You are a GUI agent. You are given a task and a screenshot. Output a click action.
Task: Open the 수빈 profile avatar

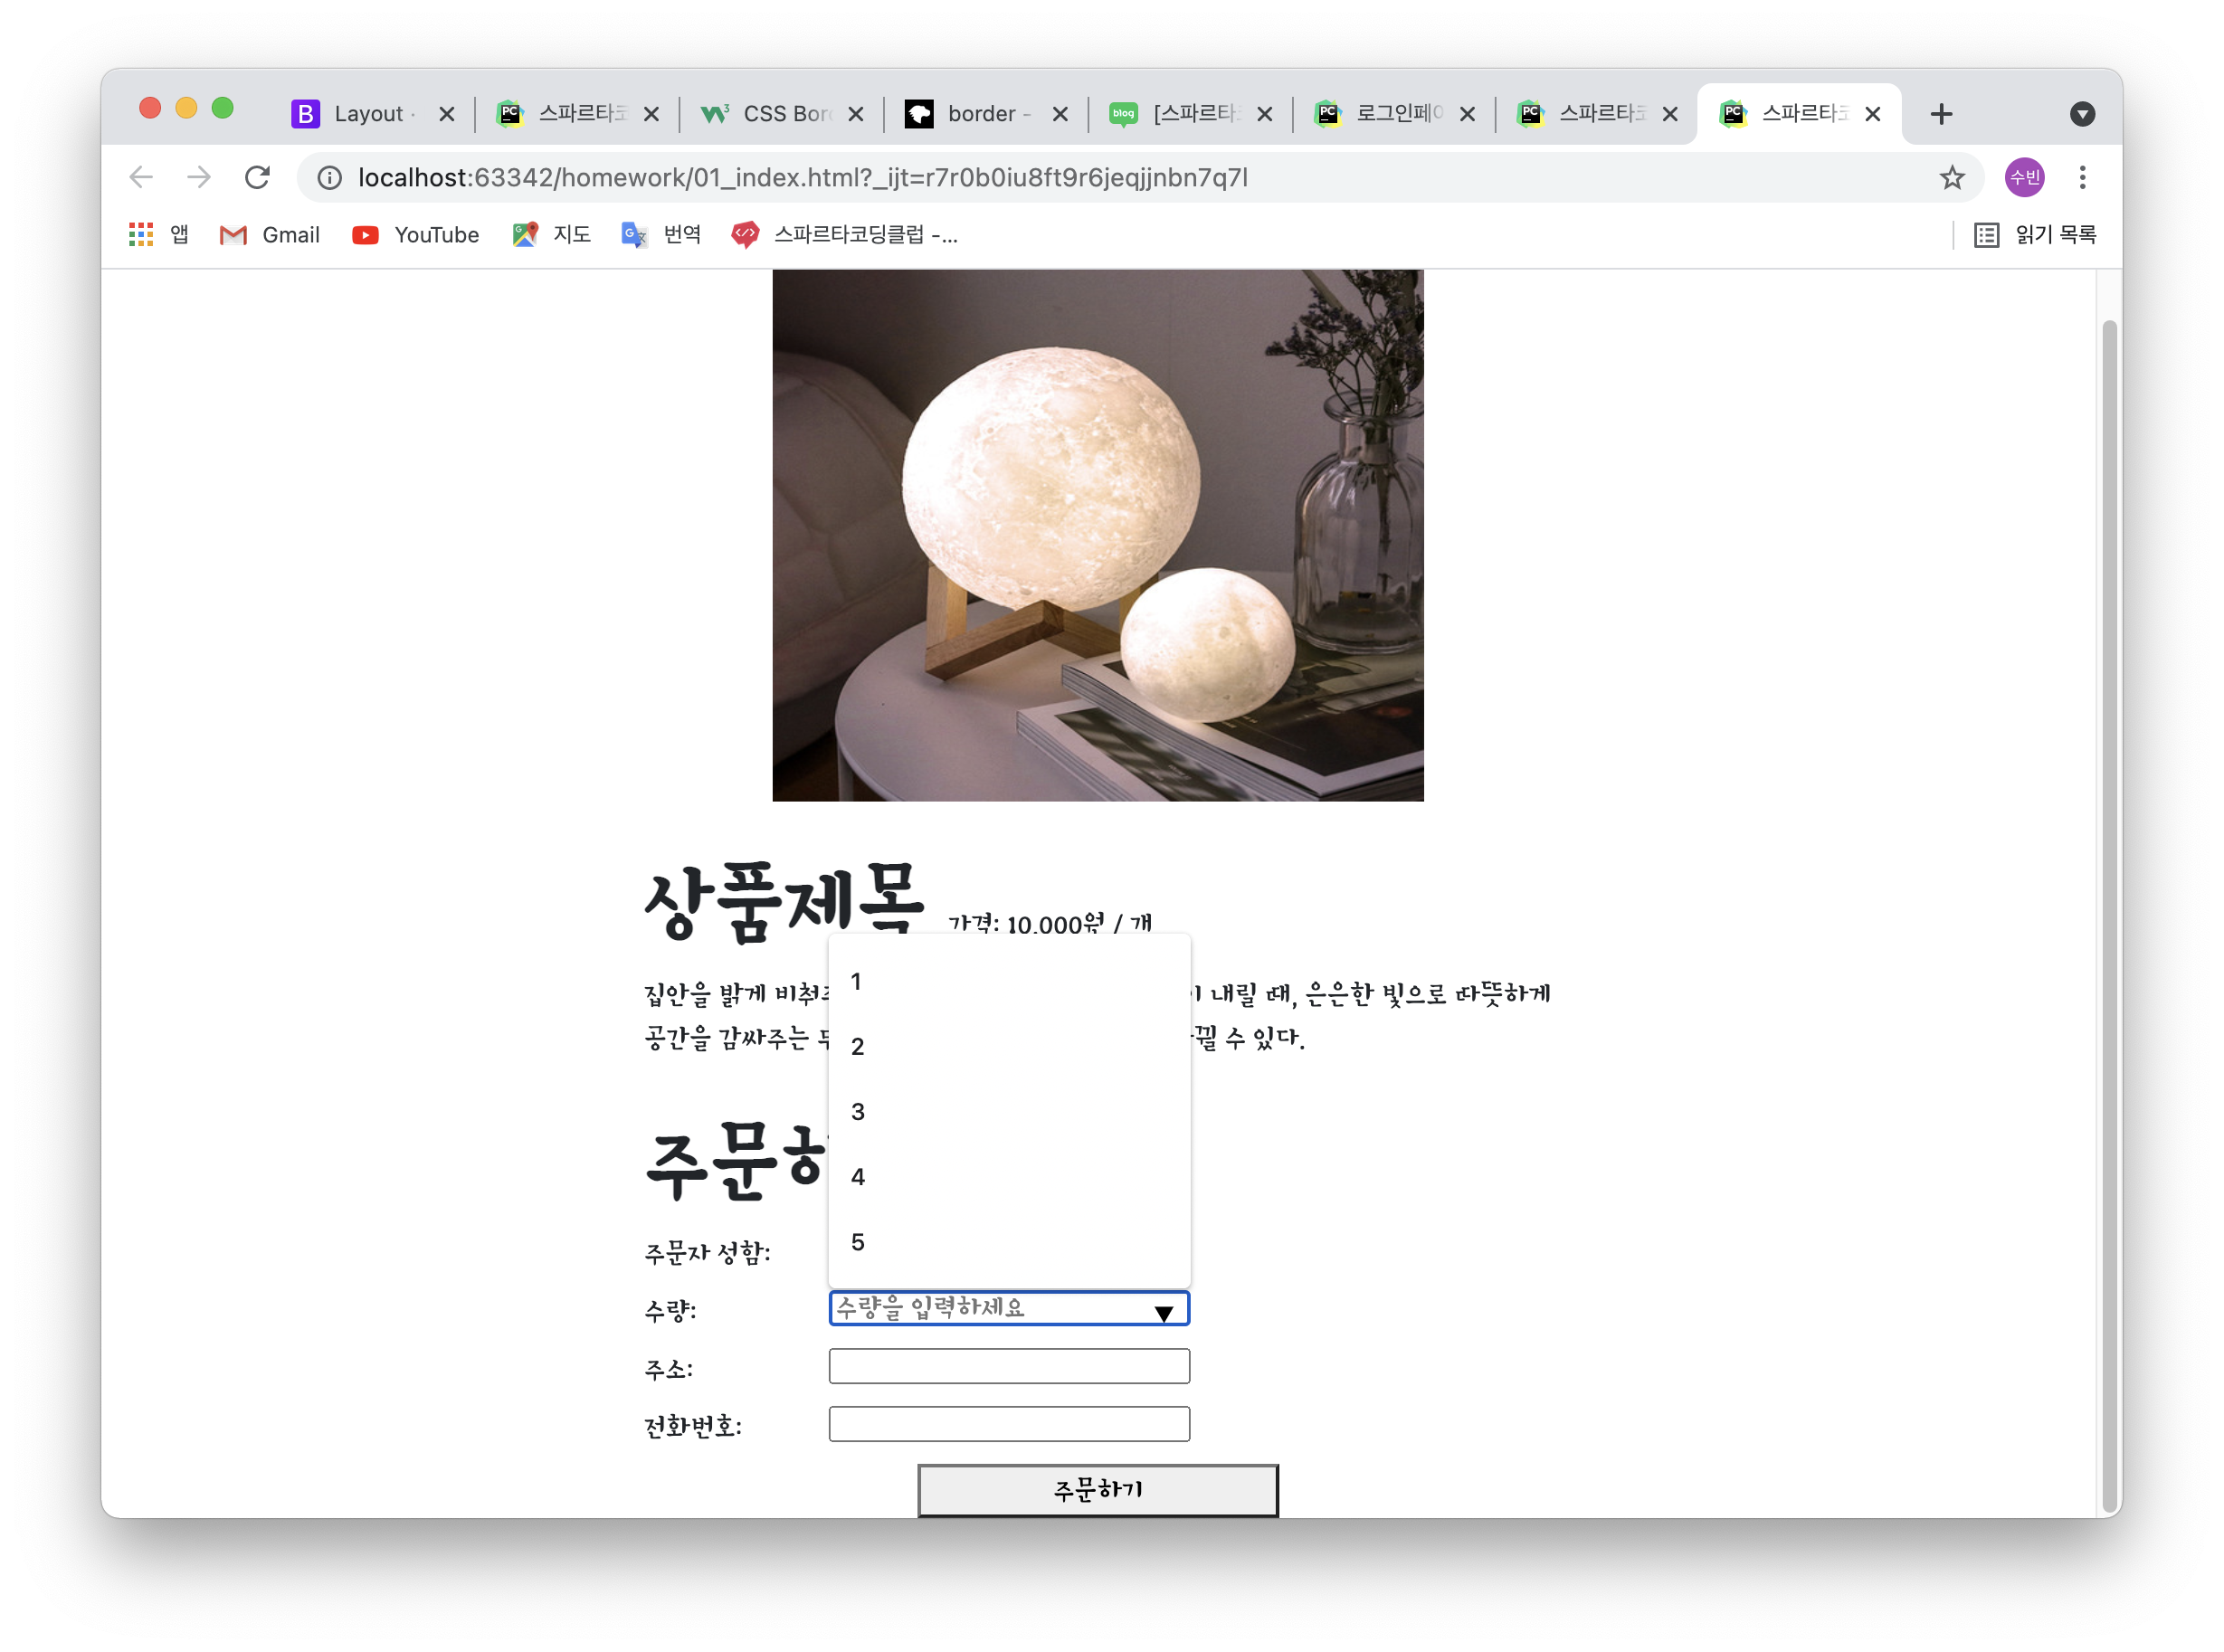pos(2024,177)
